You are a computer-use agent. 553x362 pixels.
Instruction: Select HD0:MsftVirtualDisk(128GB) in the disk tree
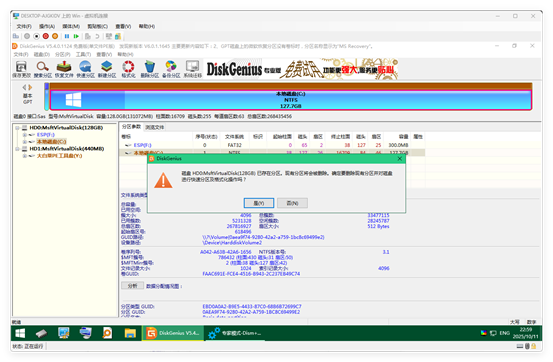[x=66, y=128]
